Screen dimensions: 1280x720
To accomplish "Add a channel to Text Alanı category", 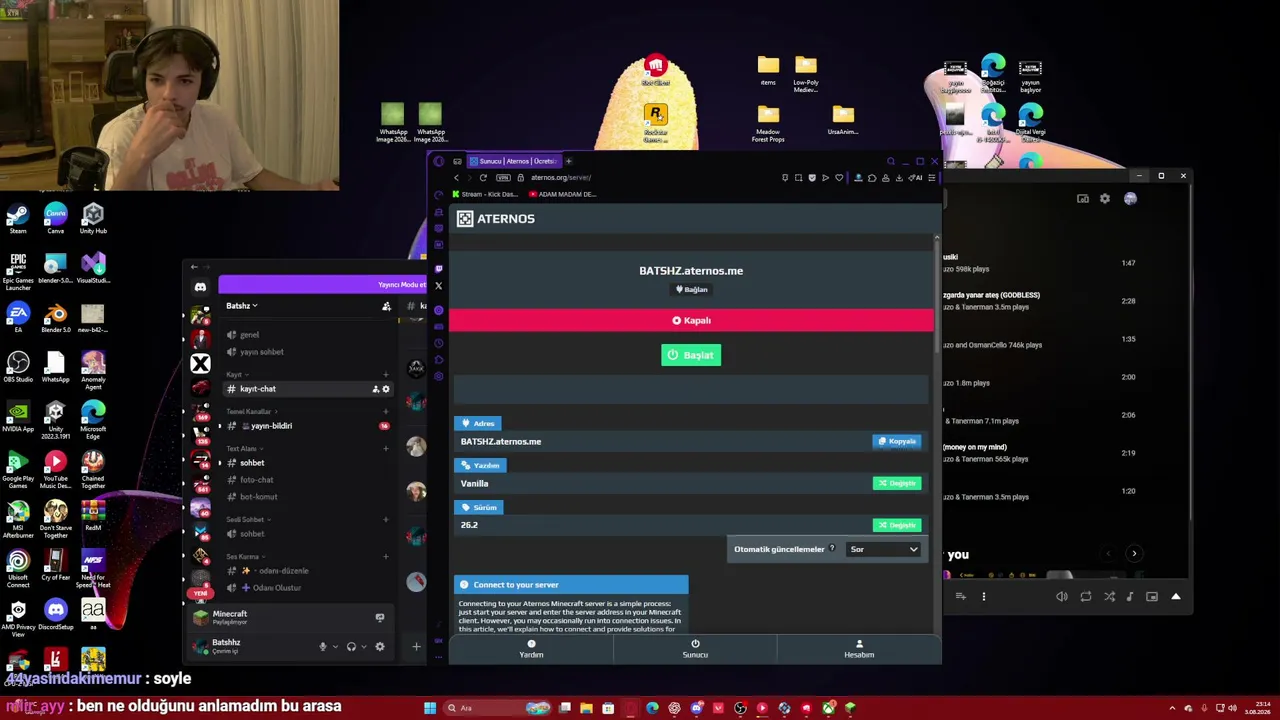I will pyautogui.click(x=386, y=448).
